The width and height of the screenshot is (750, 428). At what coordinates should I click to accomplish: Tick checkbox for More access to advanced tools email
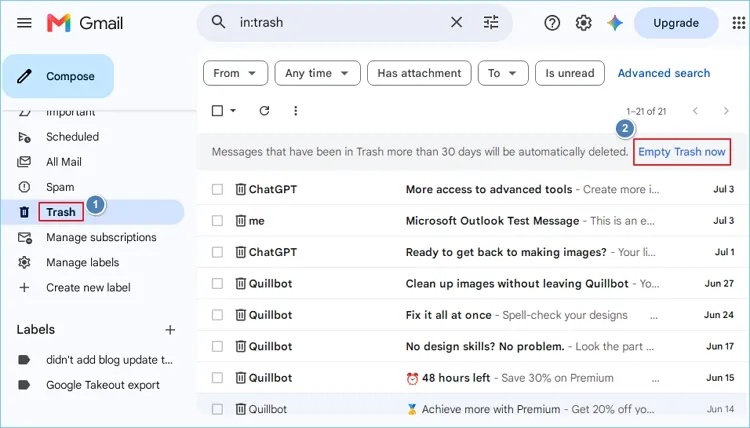217,189
